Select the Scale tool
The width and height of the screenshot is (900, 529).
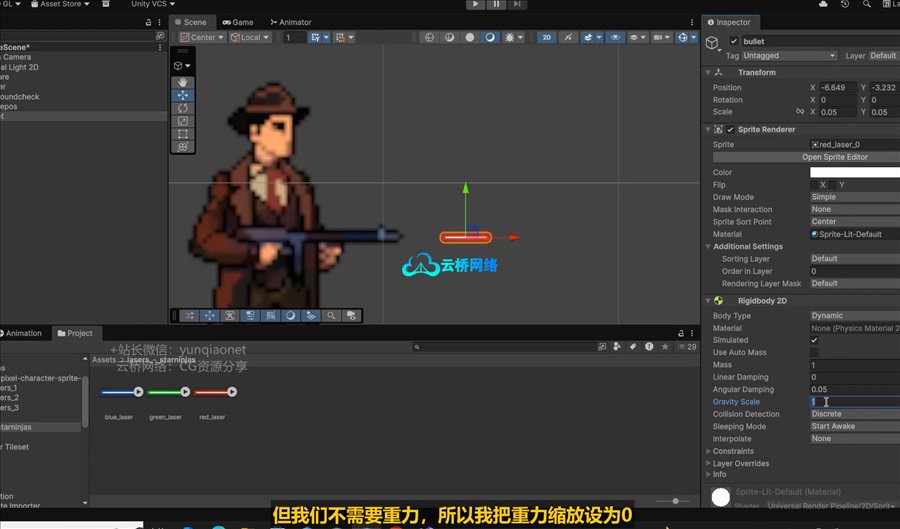(x=183, y=121)
